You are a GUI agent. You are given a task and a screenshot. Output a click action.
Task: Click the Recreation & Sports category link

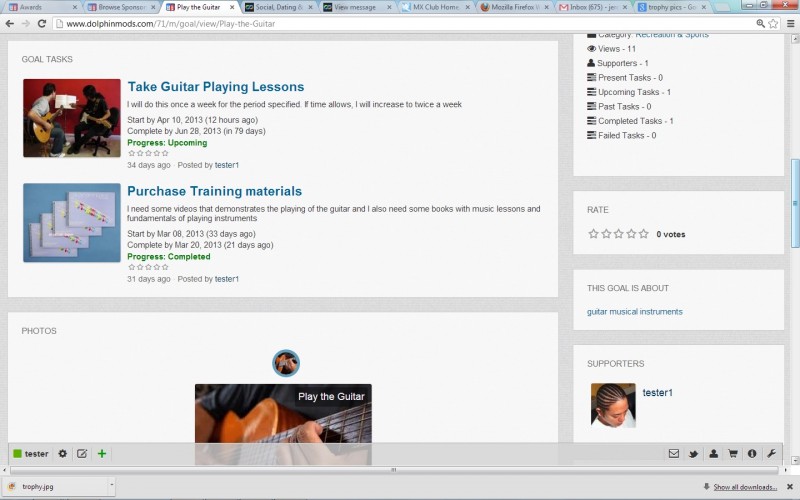click(672, 35)
